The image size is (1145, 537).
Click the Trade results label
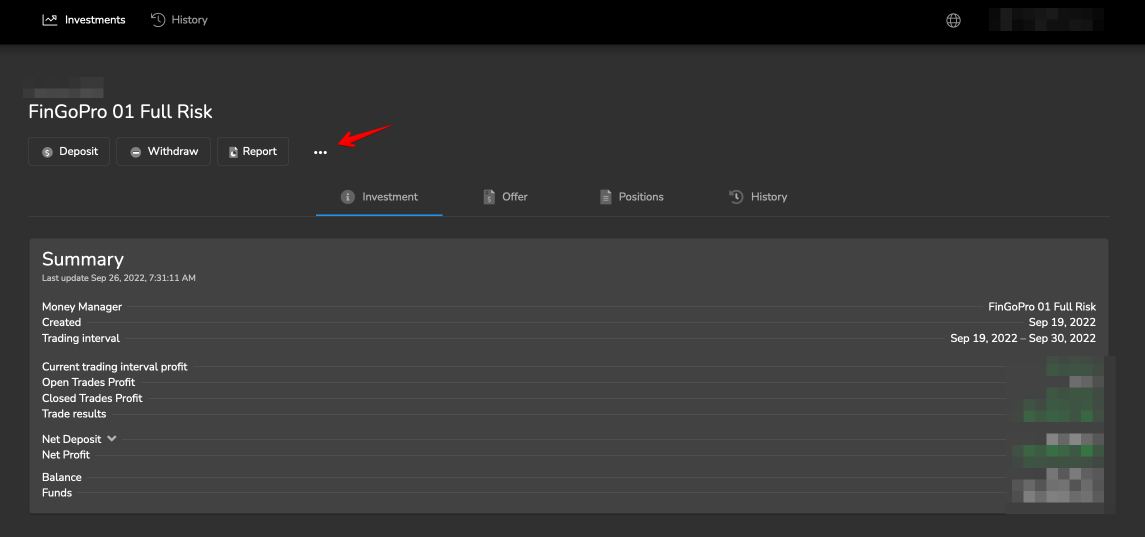[74, 414]
